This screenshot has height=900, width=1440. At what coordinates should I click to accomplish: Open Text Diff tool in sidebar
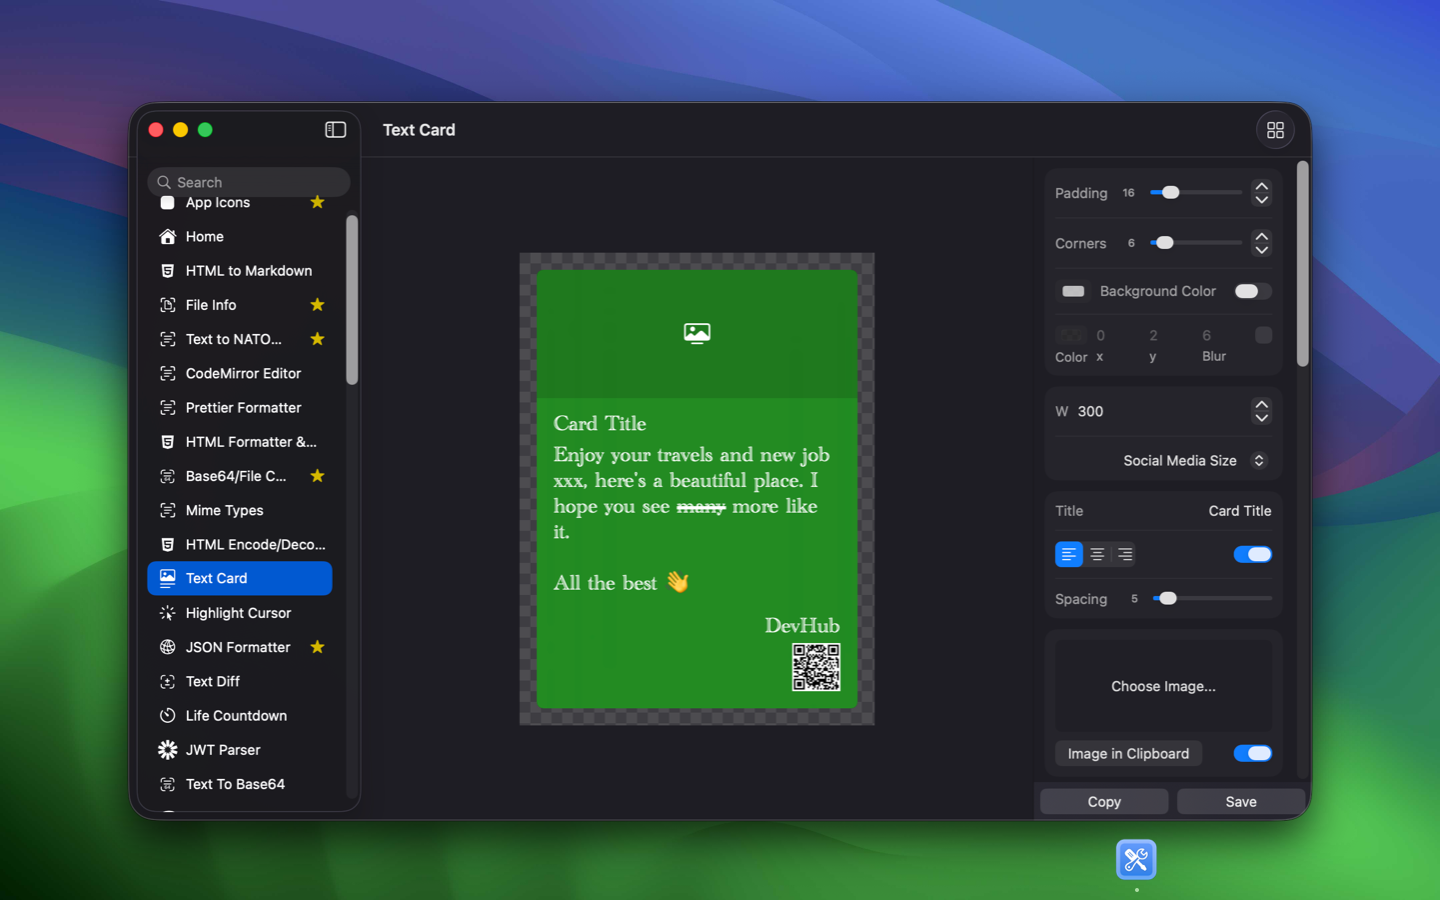pos(240,682)
